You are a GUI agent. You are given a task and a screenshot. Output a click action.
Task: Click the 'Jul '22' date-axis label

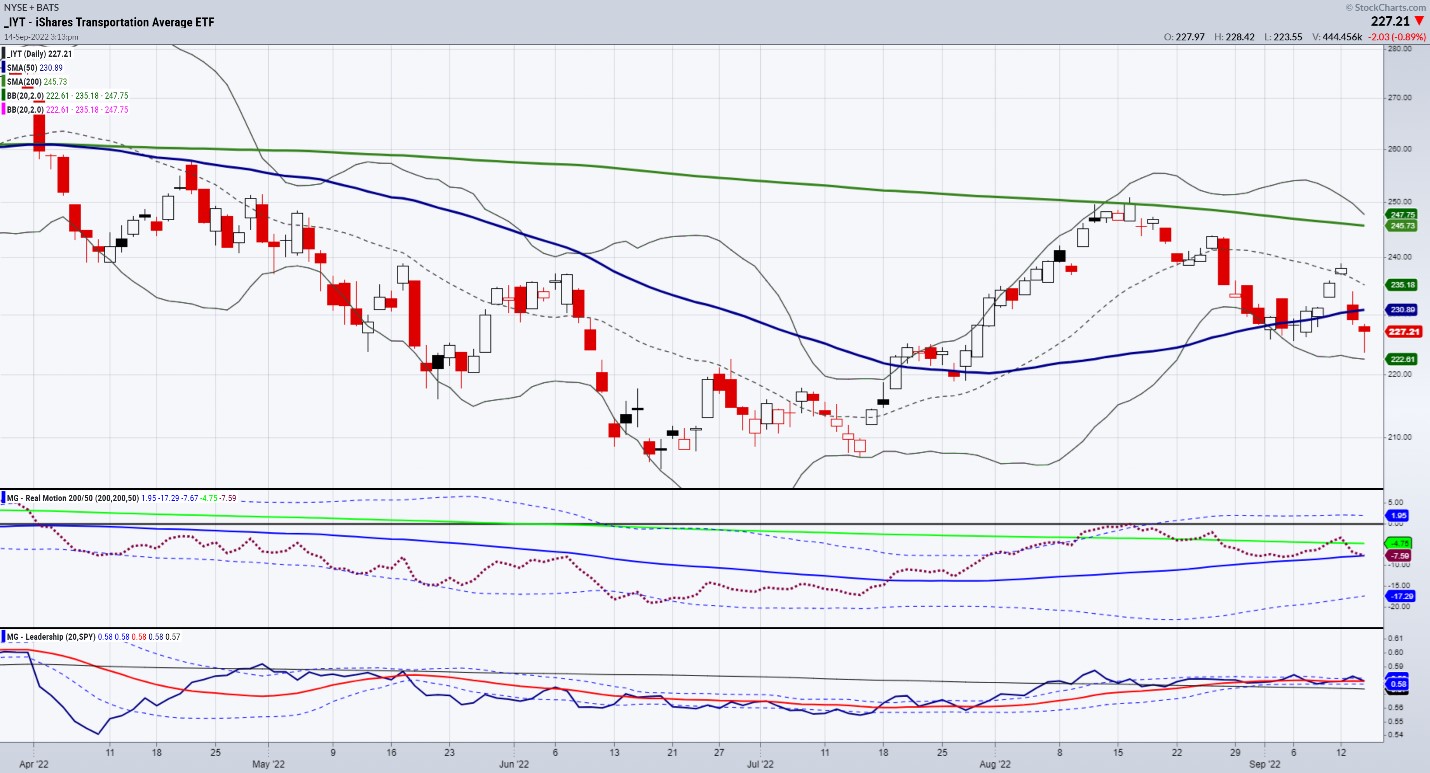[760, 762]
